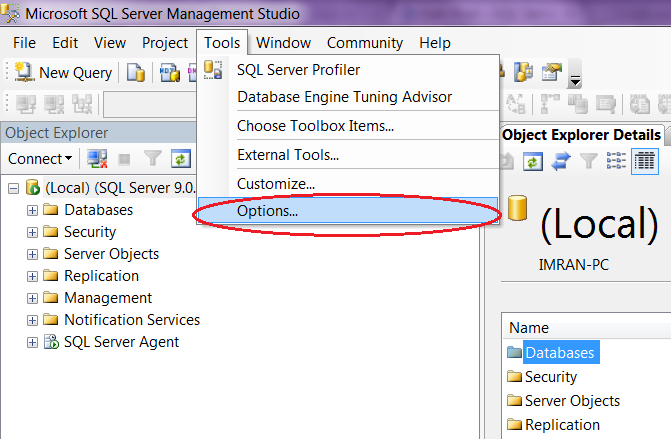This screenshot has width=671, height=439.
Task: Open the Connect dropdown in Object Explorer
Action: click(40, 159)
